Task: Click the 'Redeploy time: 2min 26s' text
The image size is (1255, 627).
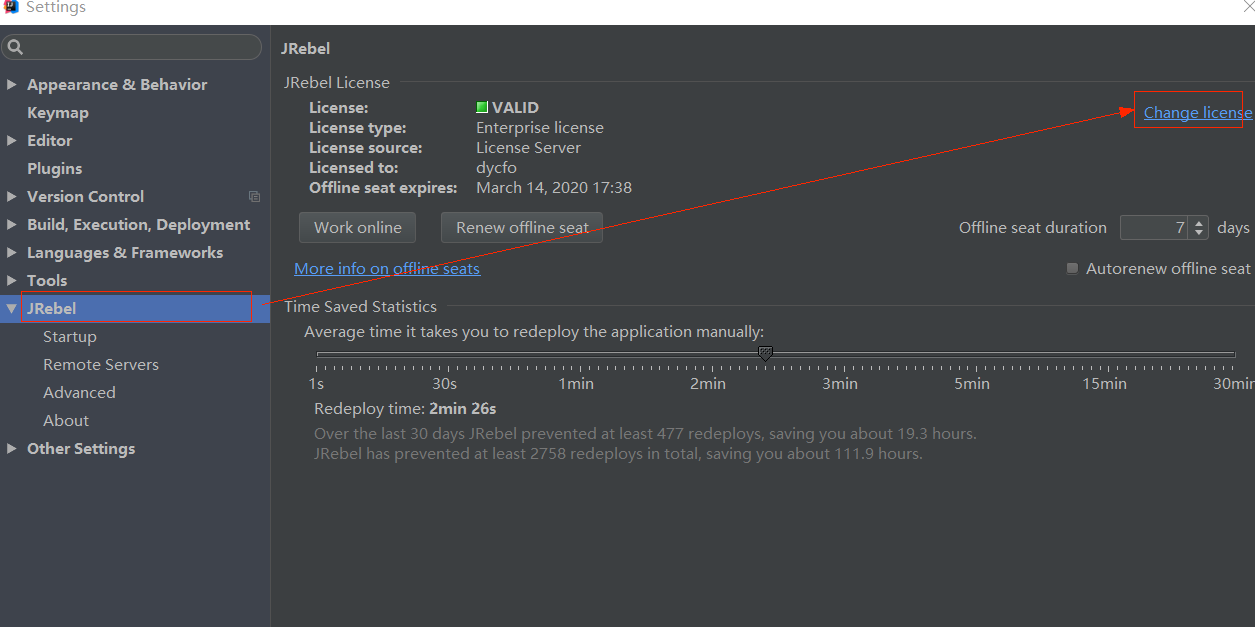Action: pos(405,409)
